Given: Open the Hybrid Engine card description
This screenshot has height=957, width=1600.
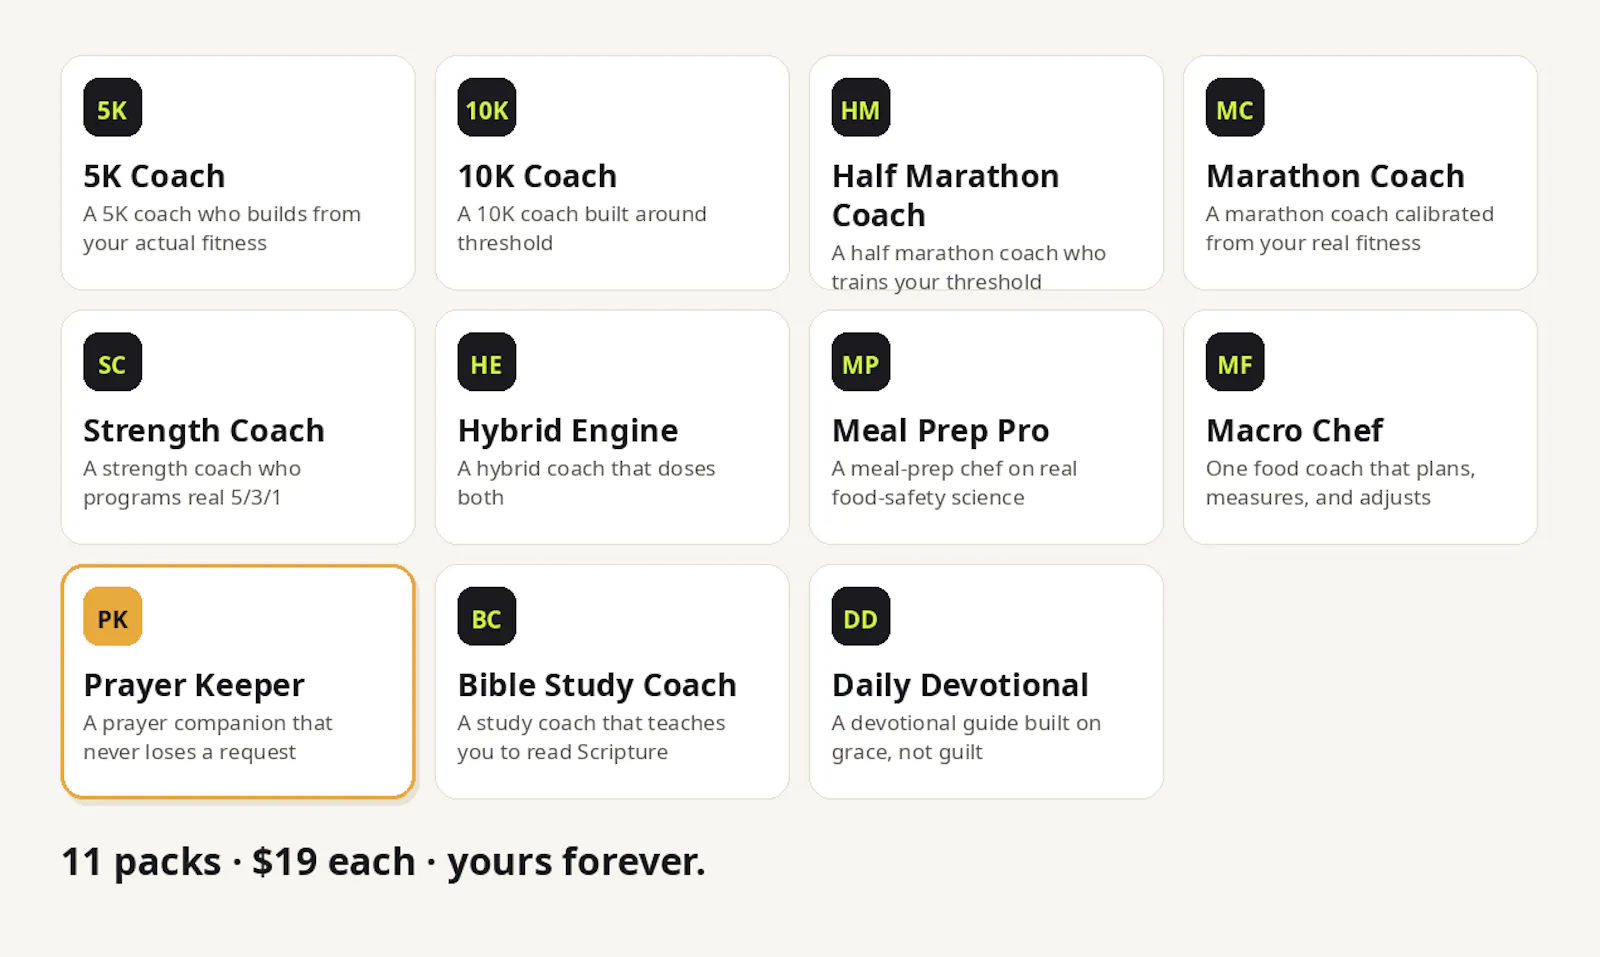Looking at the screenshot, I should coord(586,483).
